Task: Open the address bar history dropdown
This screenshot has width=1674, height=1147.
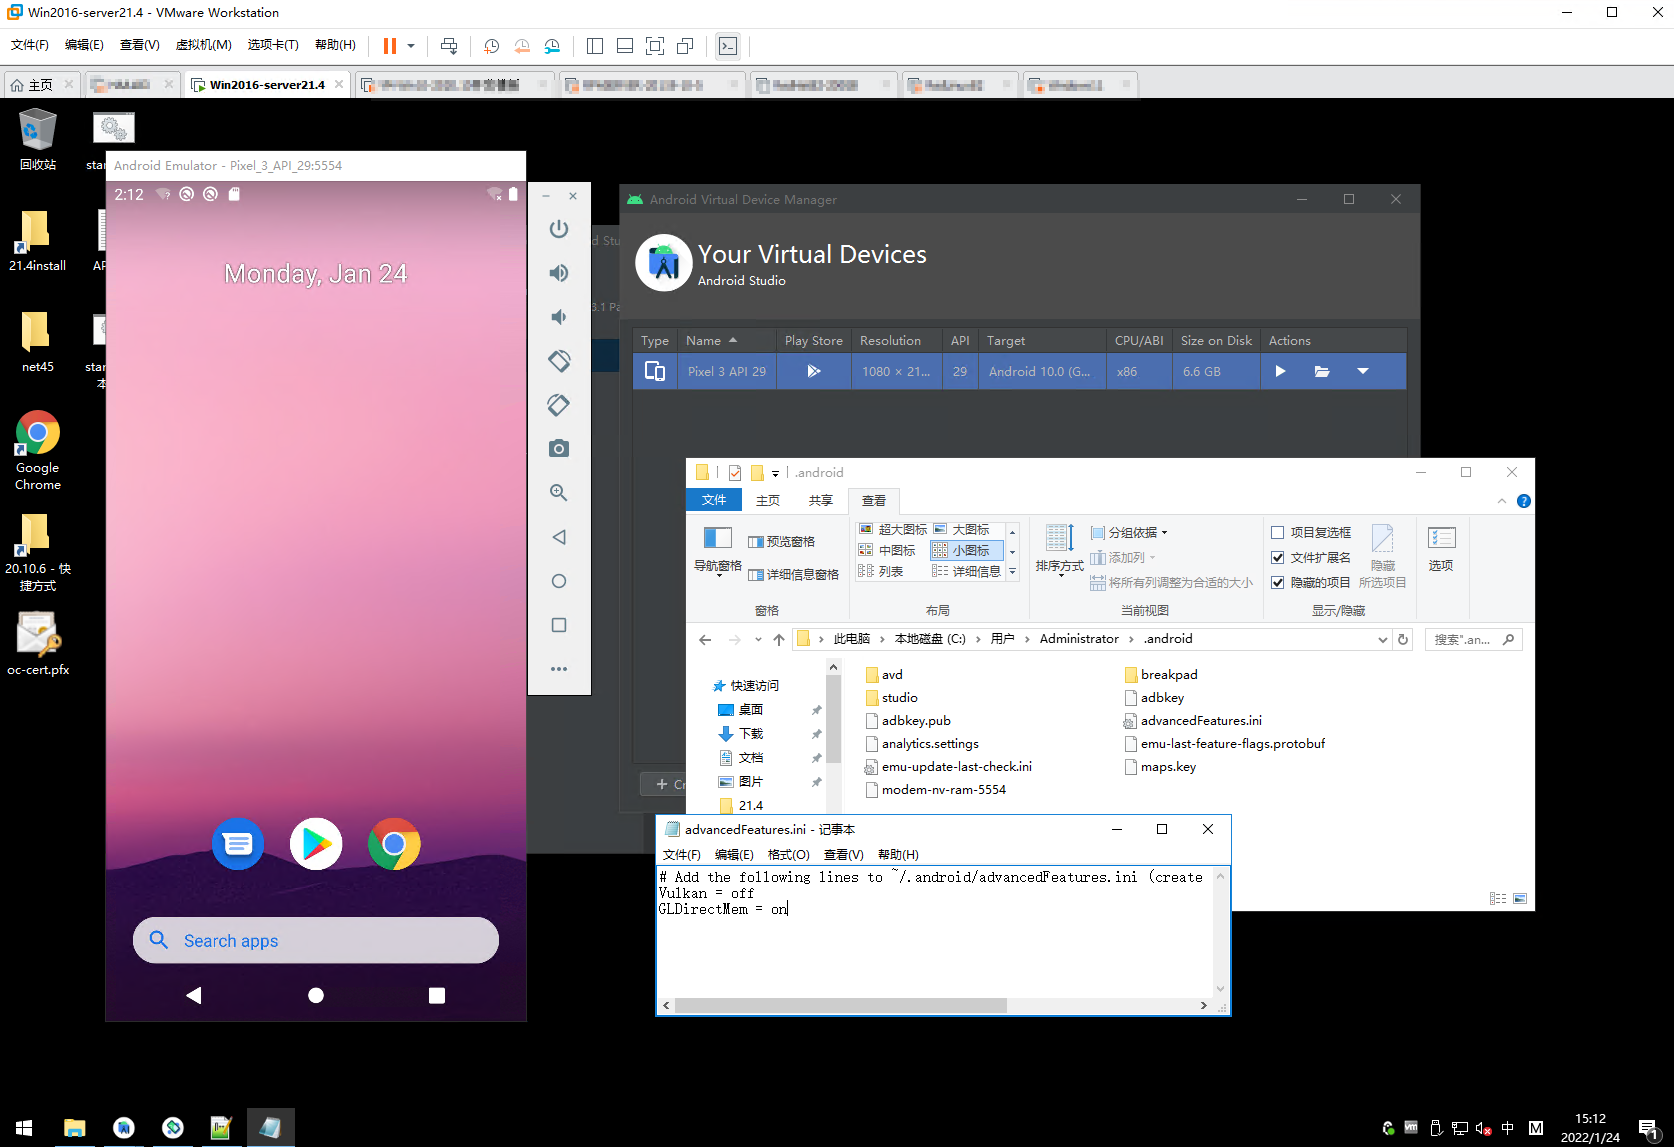Action: click(x=1382, y=639)
